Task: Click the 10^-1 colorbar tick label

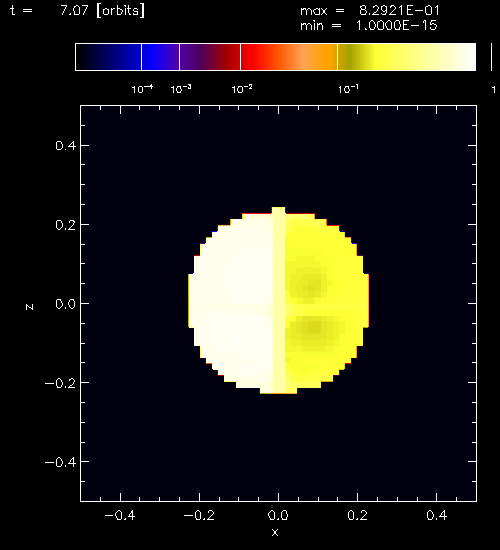Action: coord(348,89)
